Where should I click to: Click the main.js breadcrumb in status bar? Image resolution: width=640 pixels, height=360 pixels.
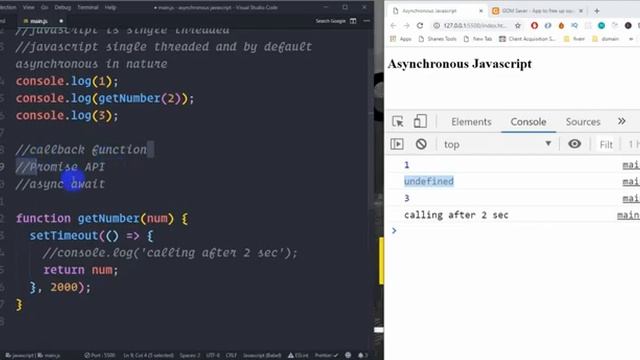(49, 356)
